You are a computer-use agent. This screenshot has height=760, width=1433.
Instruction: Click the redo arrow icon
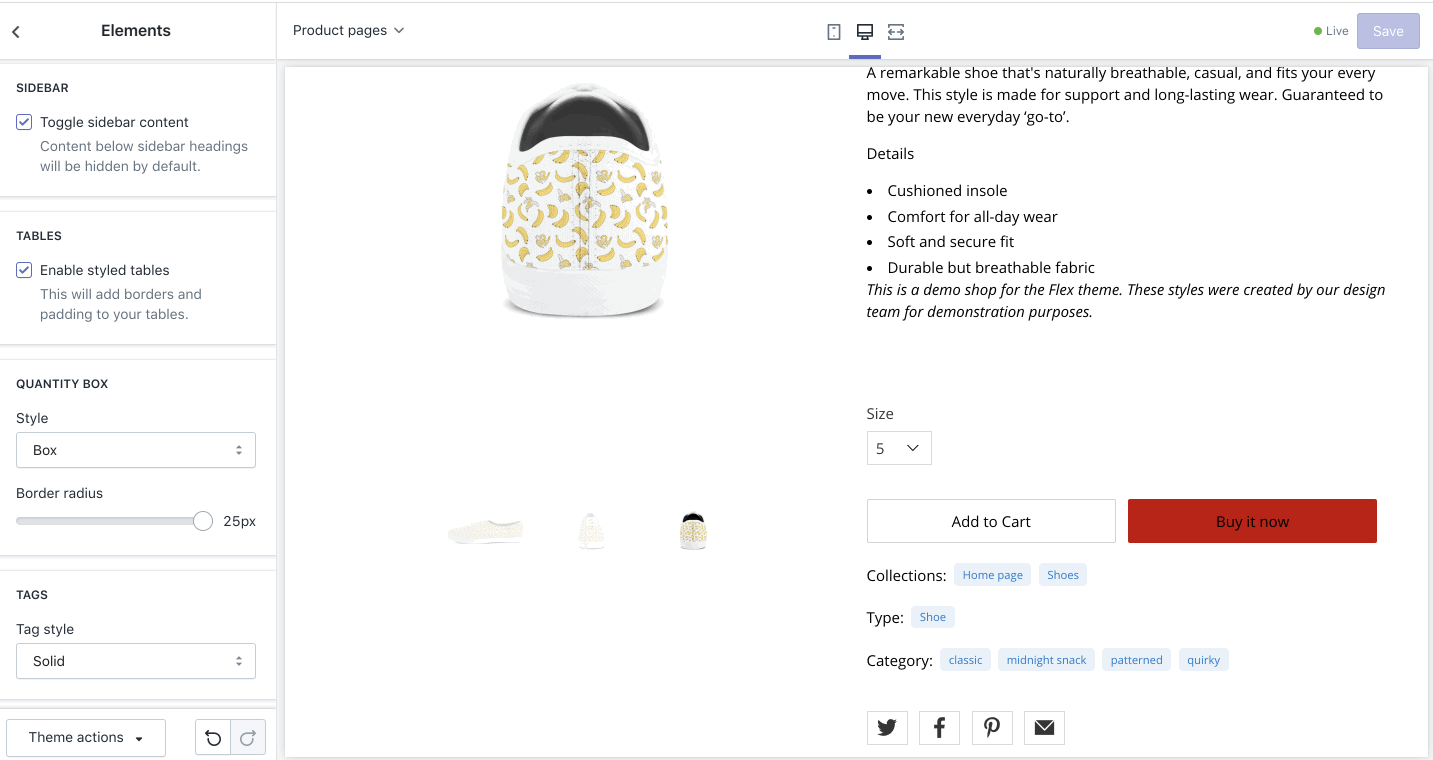[247, 738]
